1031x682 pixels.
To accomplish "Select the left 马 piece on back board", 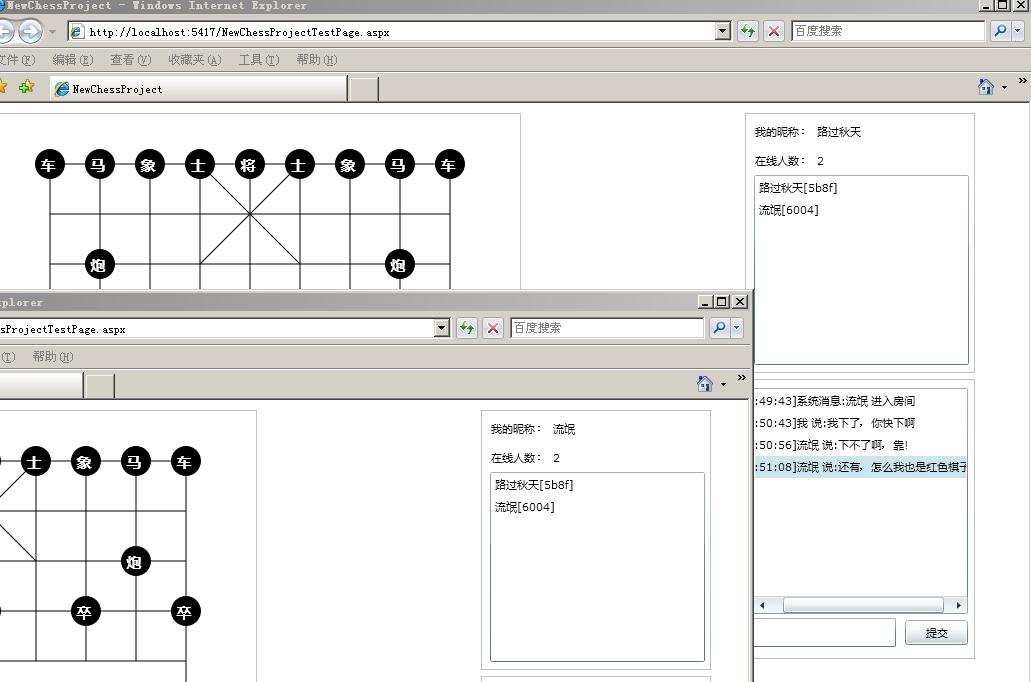I will click(x=100, y=164).
